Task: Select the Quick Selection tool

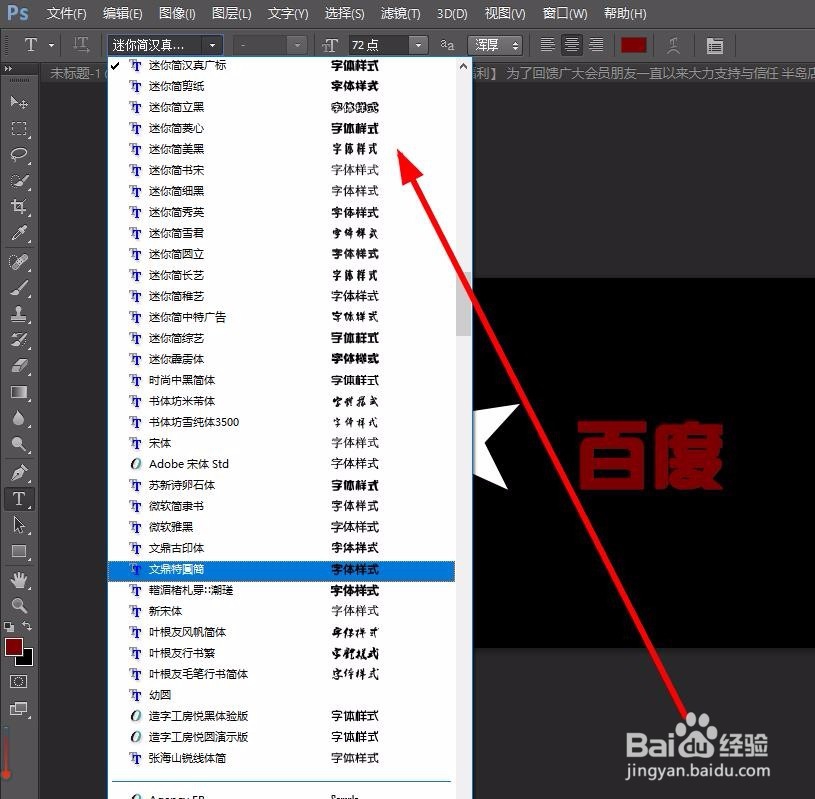Action: 19,181
